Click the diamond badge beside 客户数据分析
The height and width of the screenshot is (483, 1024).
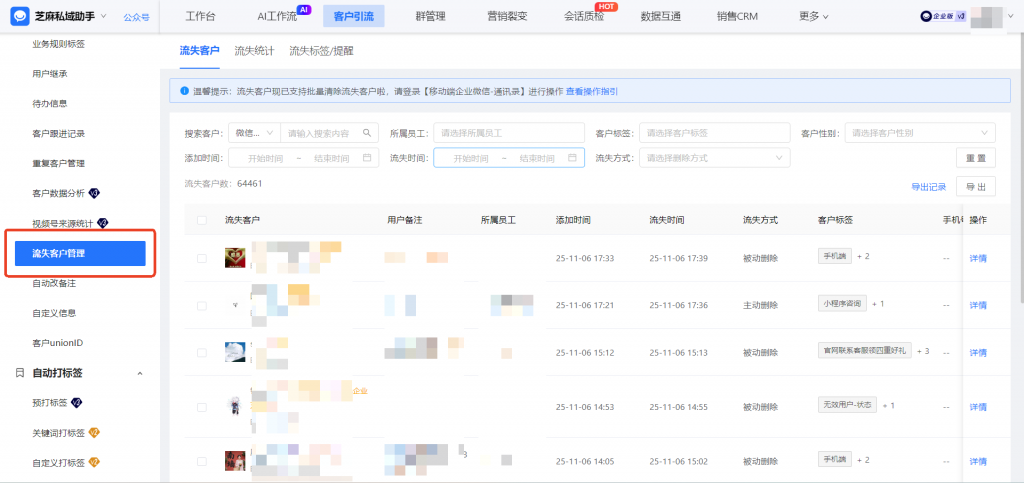pos(94,193)
